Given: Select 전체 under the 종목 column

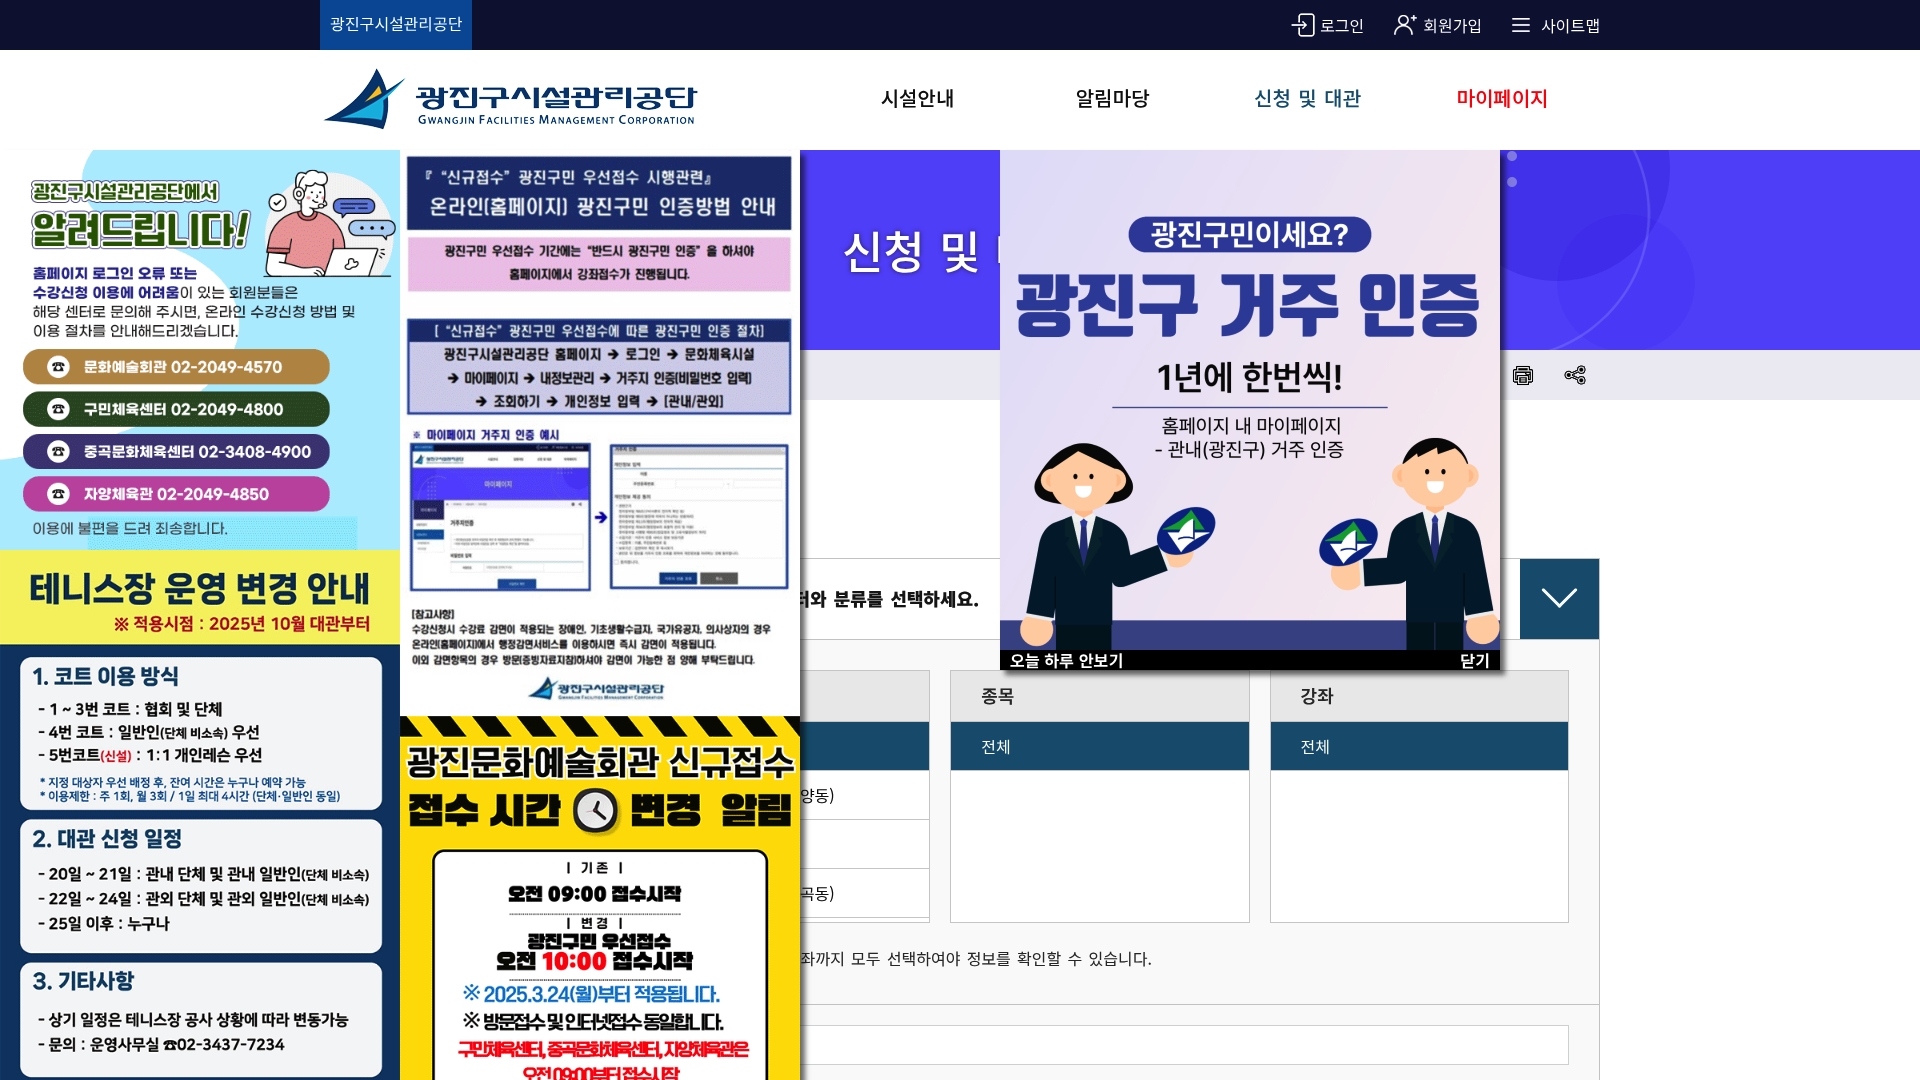Looking at the screenshot, I should coord(1099,746).
